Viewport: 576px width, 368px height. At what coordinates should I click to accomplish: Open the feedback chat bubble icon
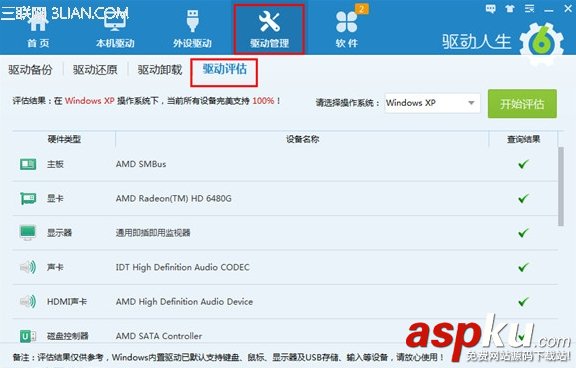[490, 9]
